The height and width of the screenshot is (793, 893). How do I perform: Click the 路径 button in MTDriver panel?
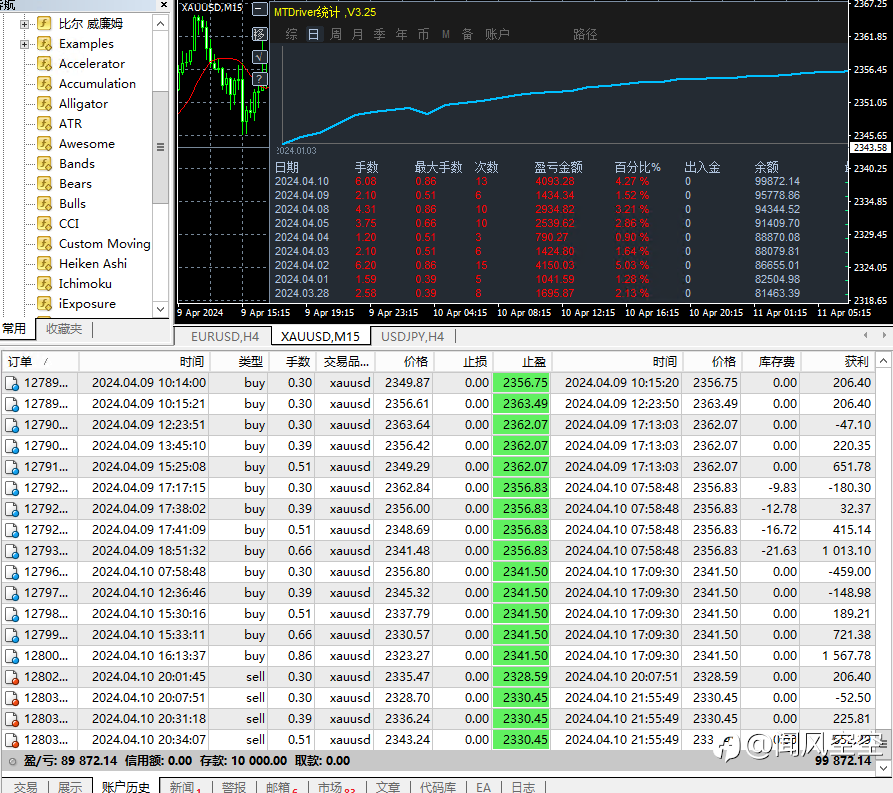[x=585, y=34]
